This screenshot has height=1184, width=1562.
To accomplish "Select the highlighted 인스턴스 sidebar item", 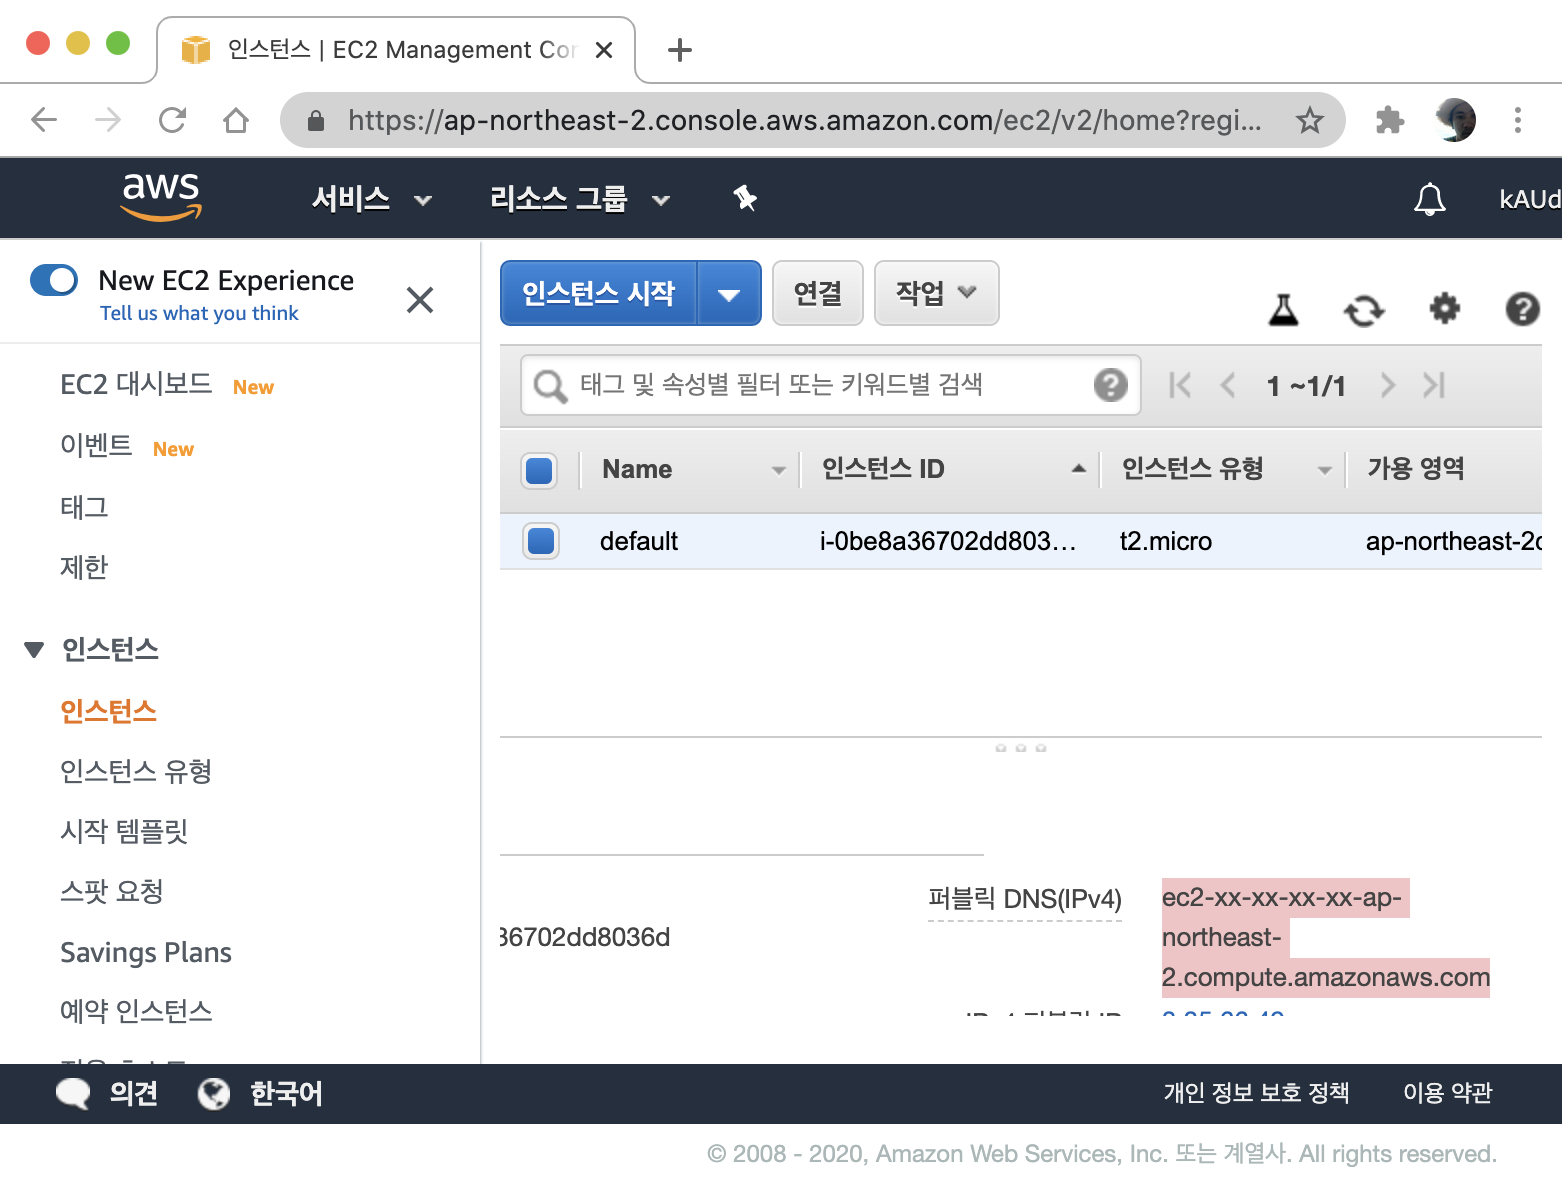I will (109, 711).
